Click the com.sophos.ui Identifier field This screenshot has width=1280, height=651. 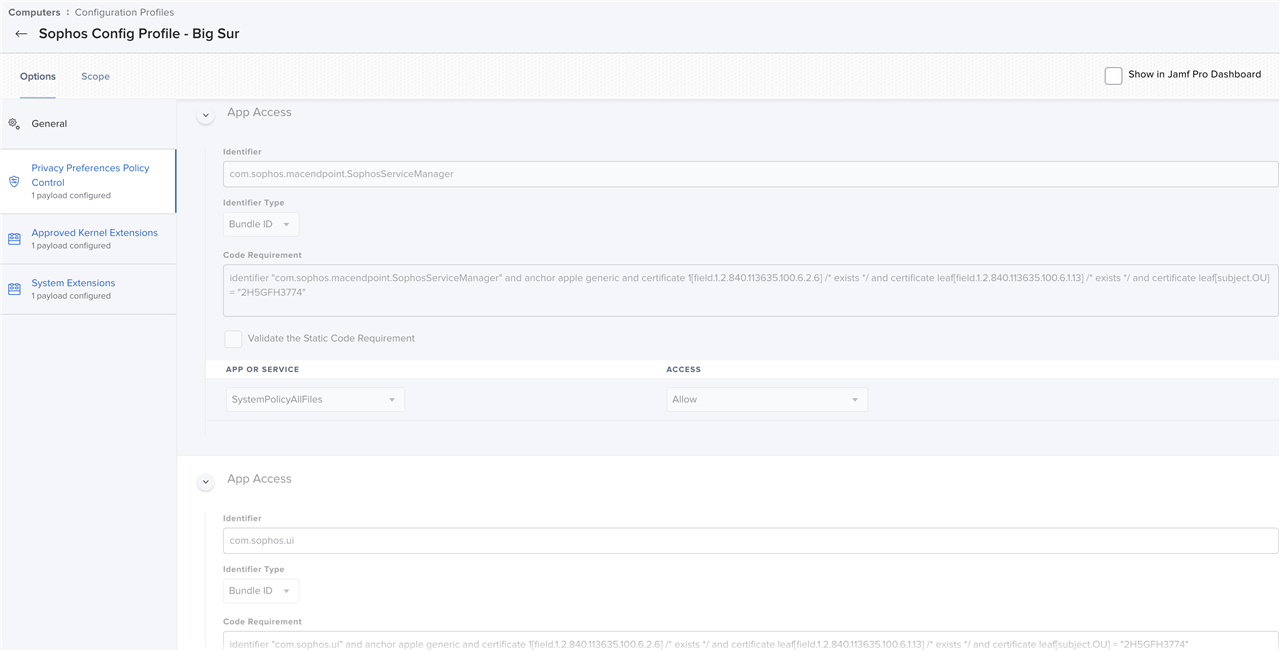(x=750, y=541)
